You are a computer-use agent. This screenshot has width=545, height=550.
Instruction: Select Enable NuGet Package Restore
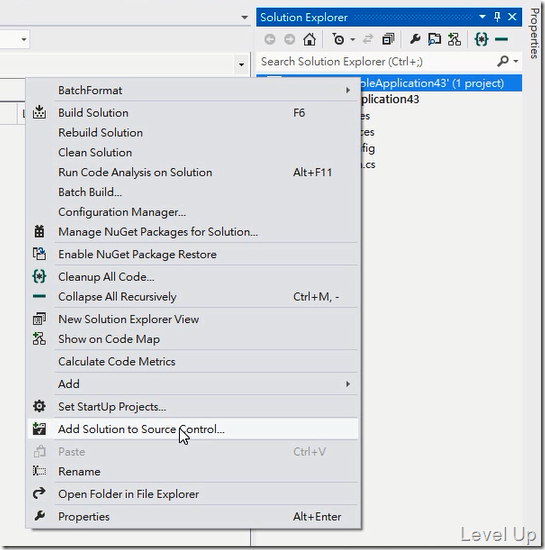(192, 254)
